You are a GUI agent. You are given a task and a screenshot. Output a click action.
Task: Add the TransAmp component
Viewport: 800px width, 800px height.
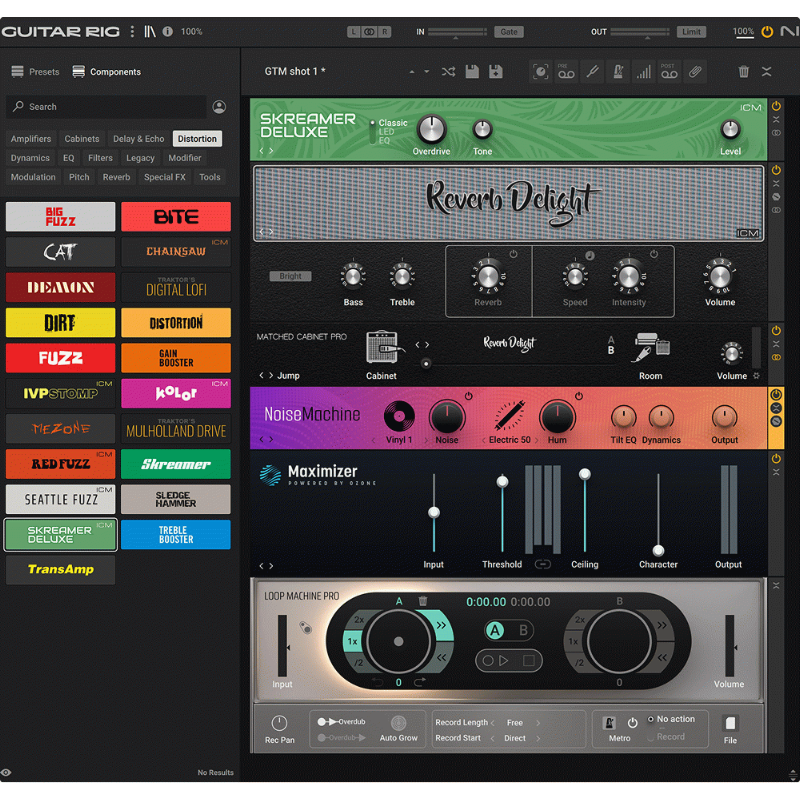coord(60,569)
